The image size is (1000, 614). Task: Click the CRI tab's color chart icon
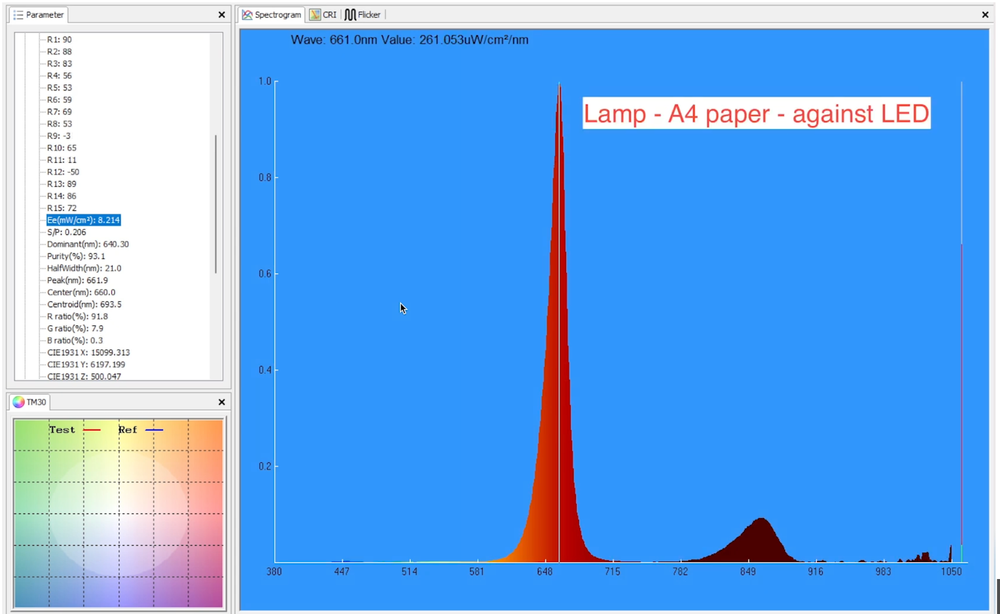point(314,14)
